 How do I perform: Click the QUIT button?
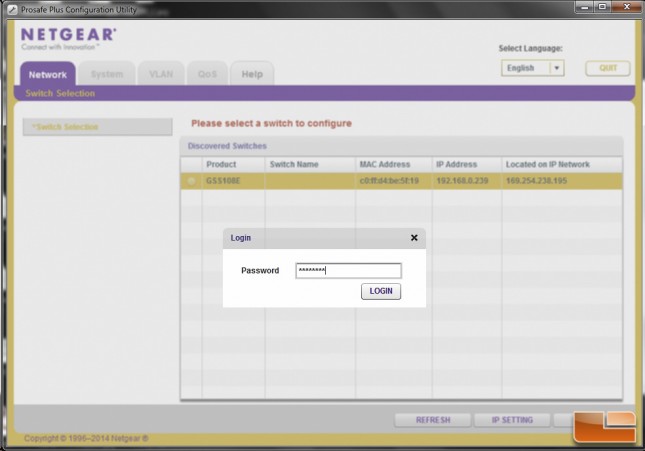(x=608, y=68)
